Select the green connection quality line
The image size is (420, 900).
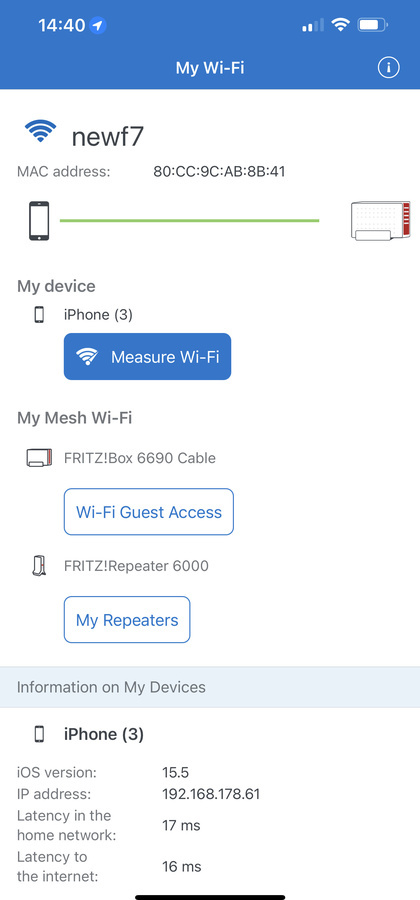click(x=189, y=220)
